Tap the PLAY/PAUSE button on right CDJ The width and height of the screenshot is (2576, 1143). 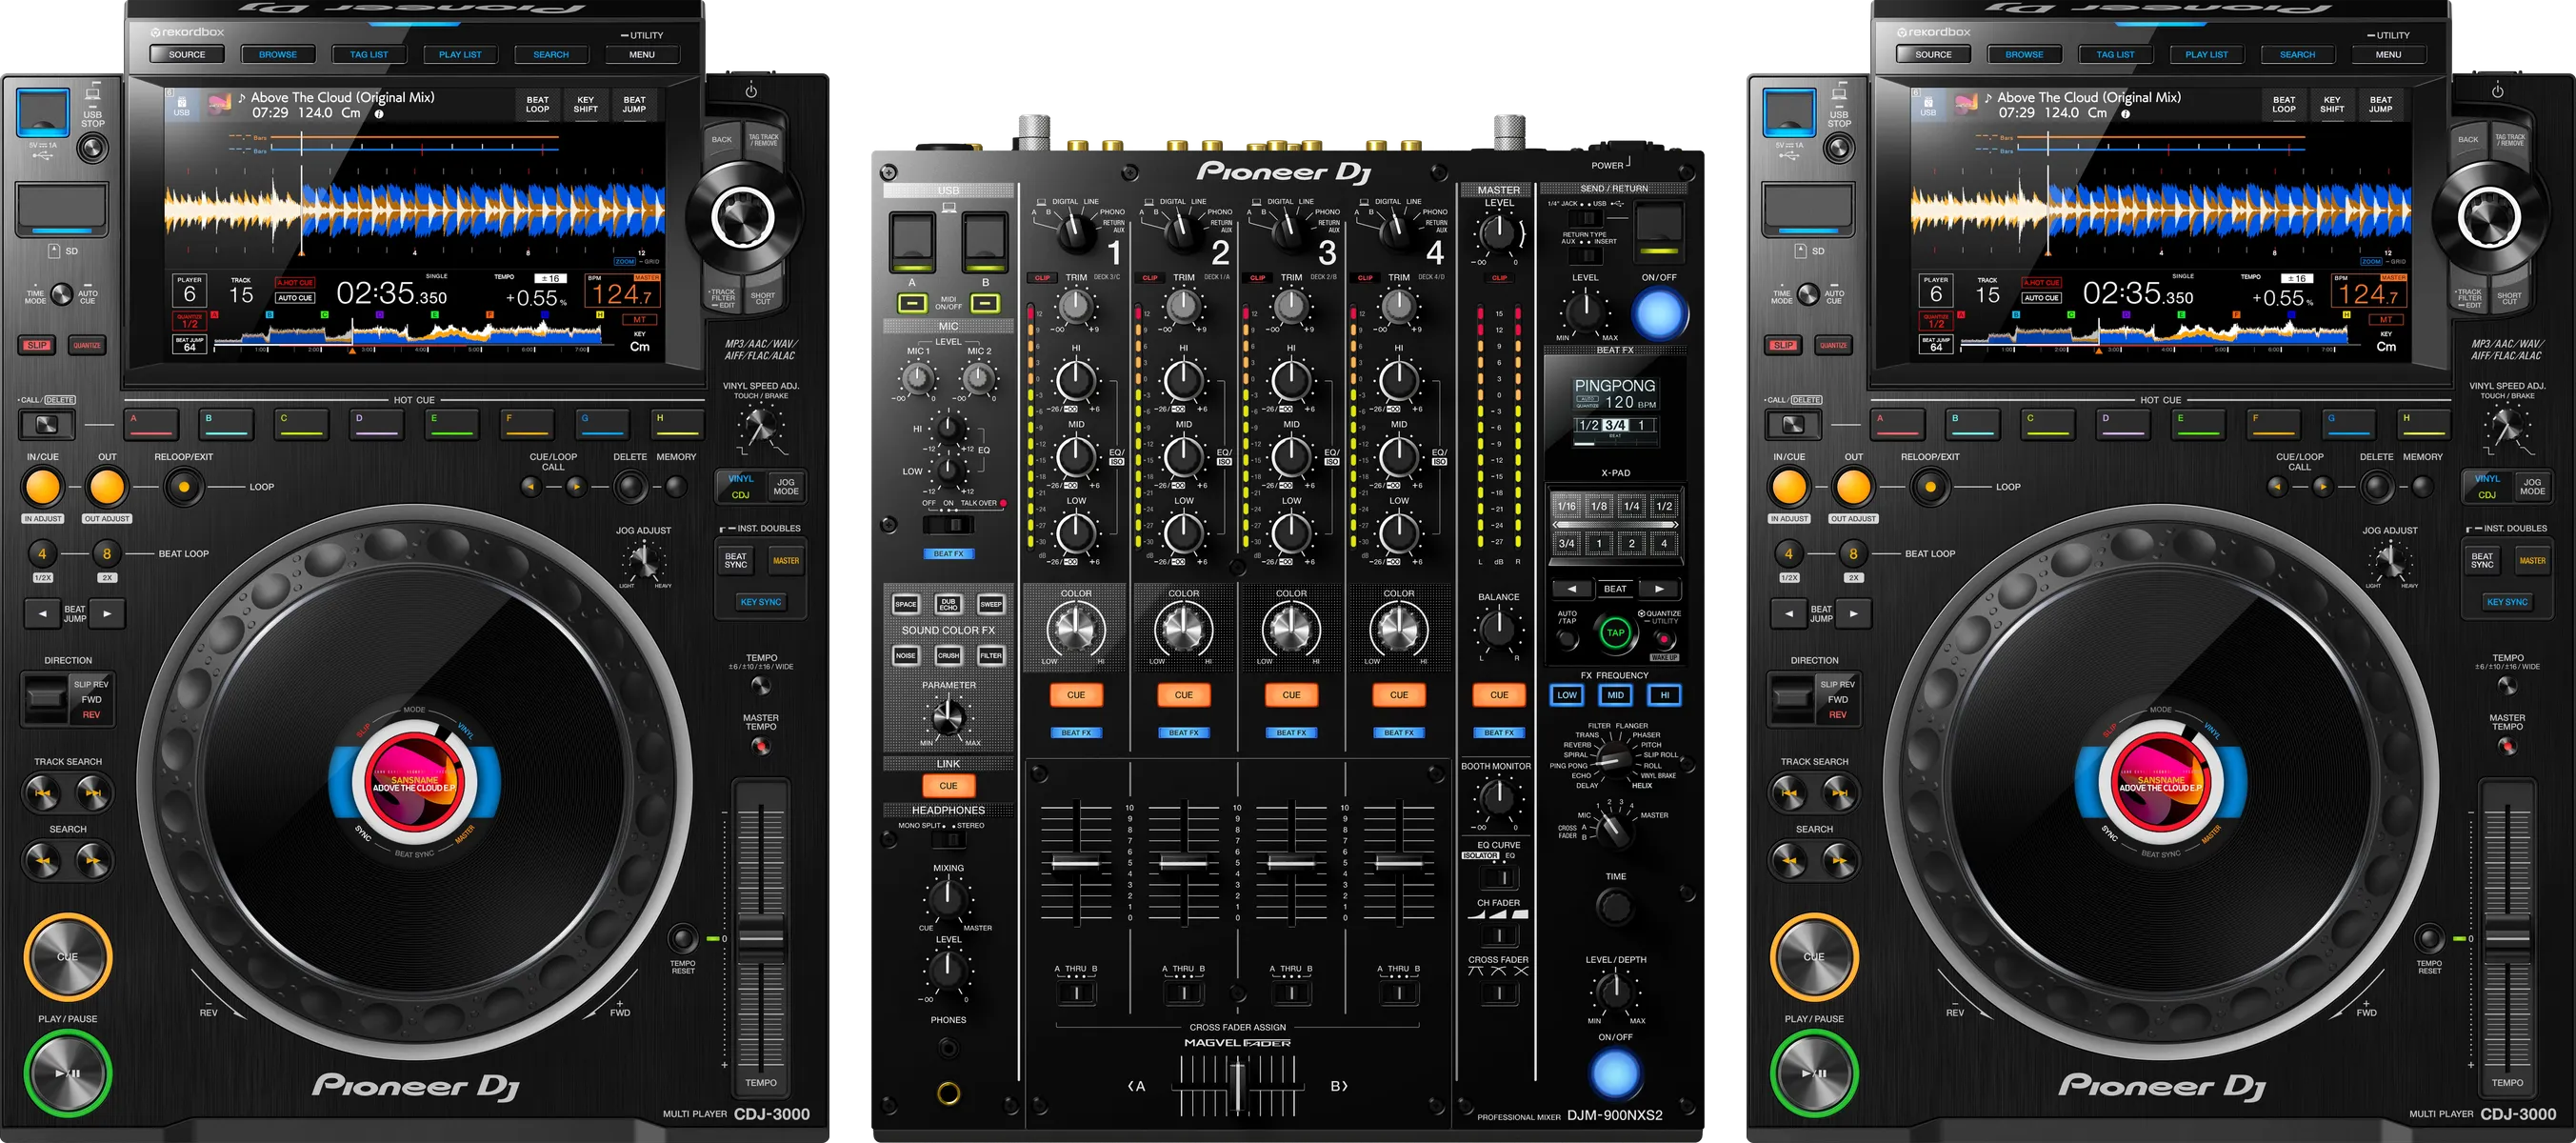[1813, 1073]
